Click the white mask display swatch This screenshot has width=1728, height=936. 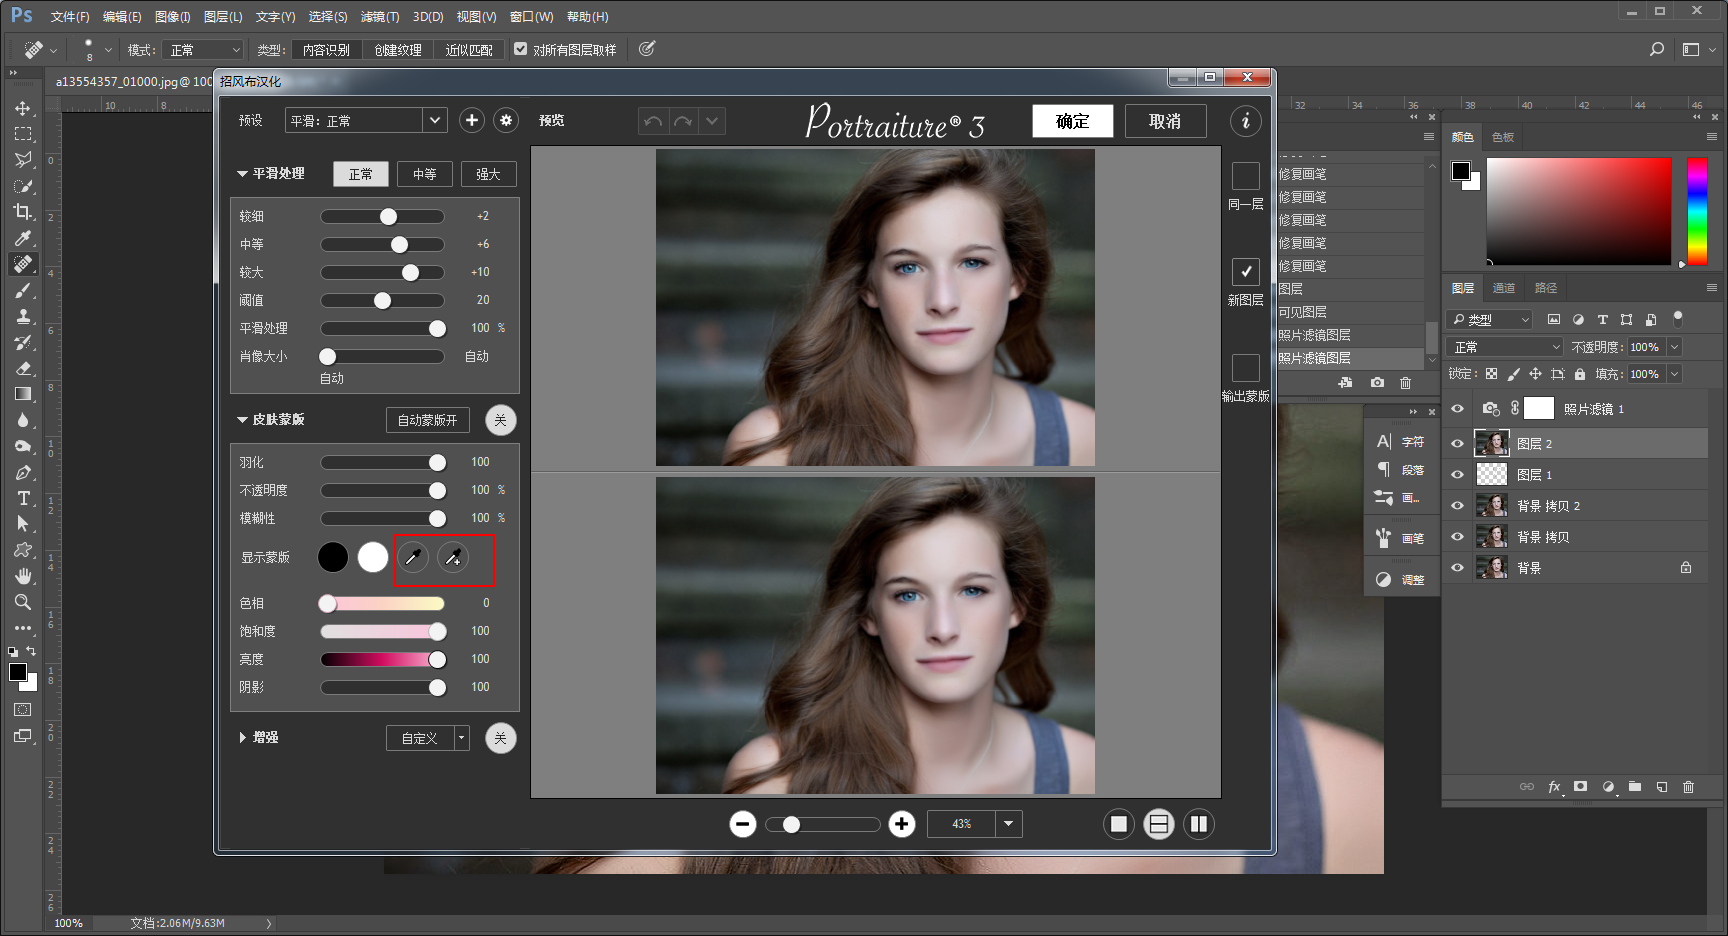pos(373,557)
